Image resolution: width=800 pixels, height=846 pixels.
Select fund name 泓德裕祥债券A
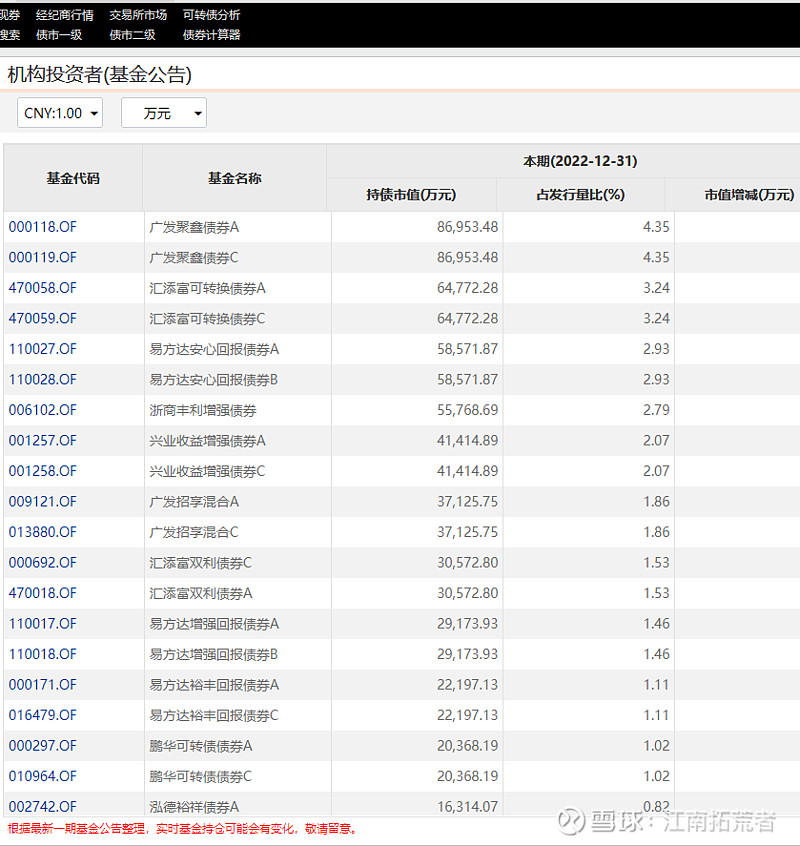194,806
